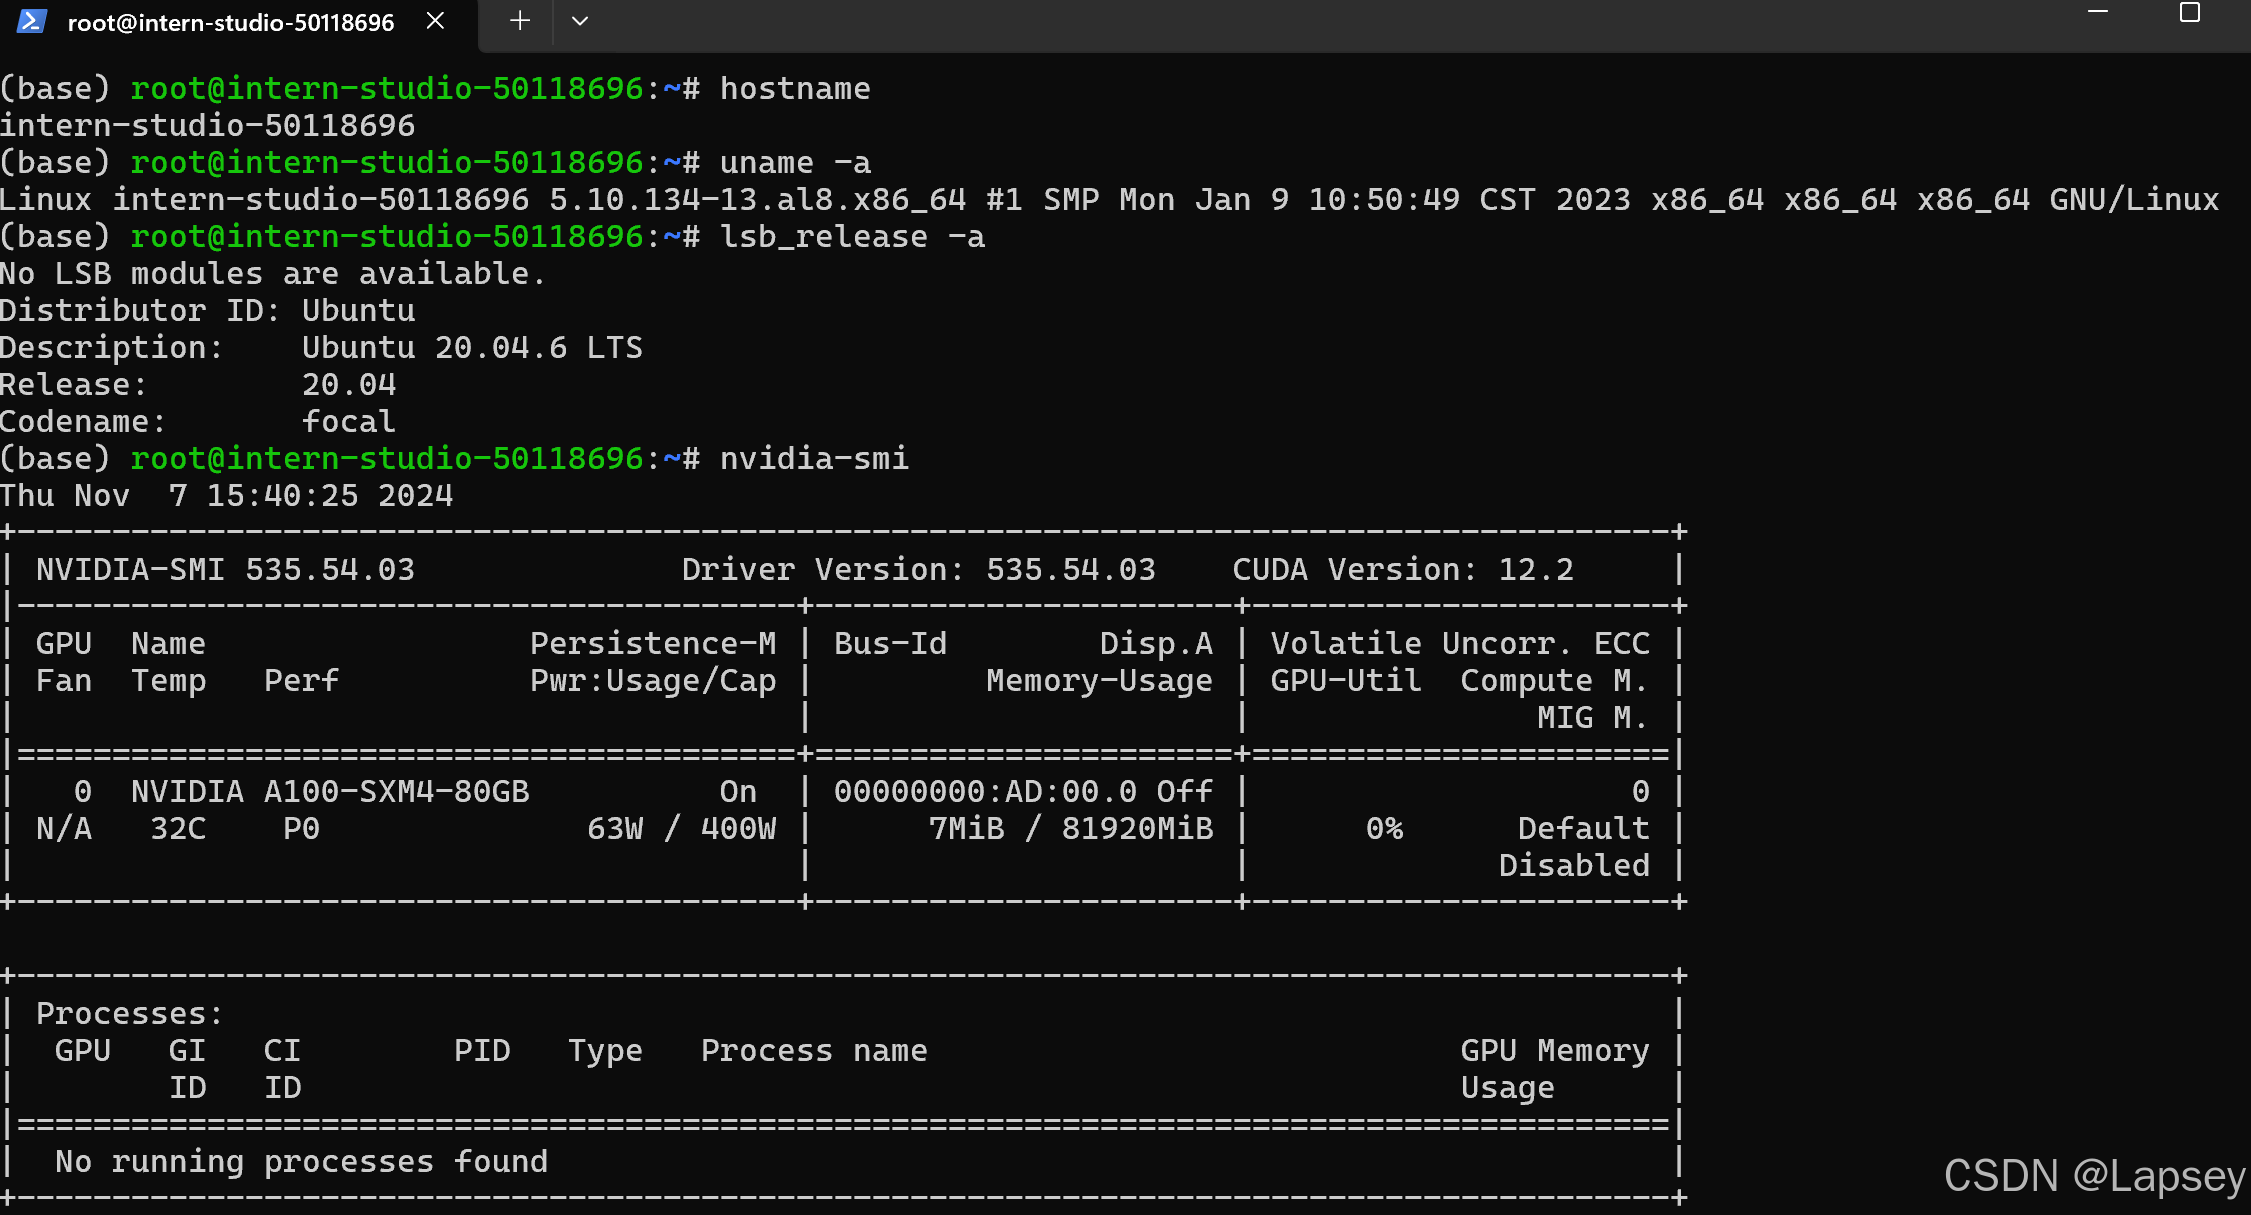2251x1215 pixels.
Task: Click the No running processes found line
Action: [301, 1162]
